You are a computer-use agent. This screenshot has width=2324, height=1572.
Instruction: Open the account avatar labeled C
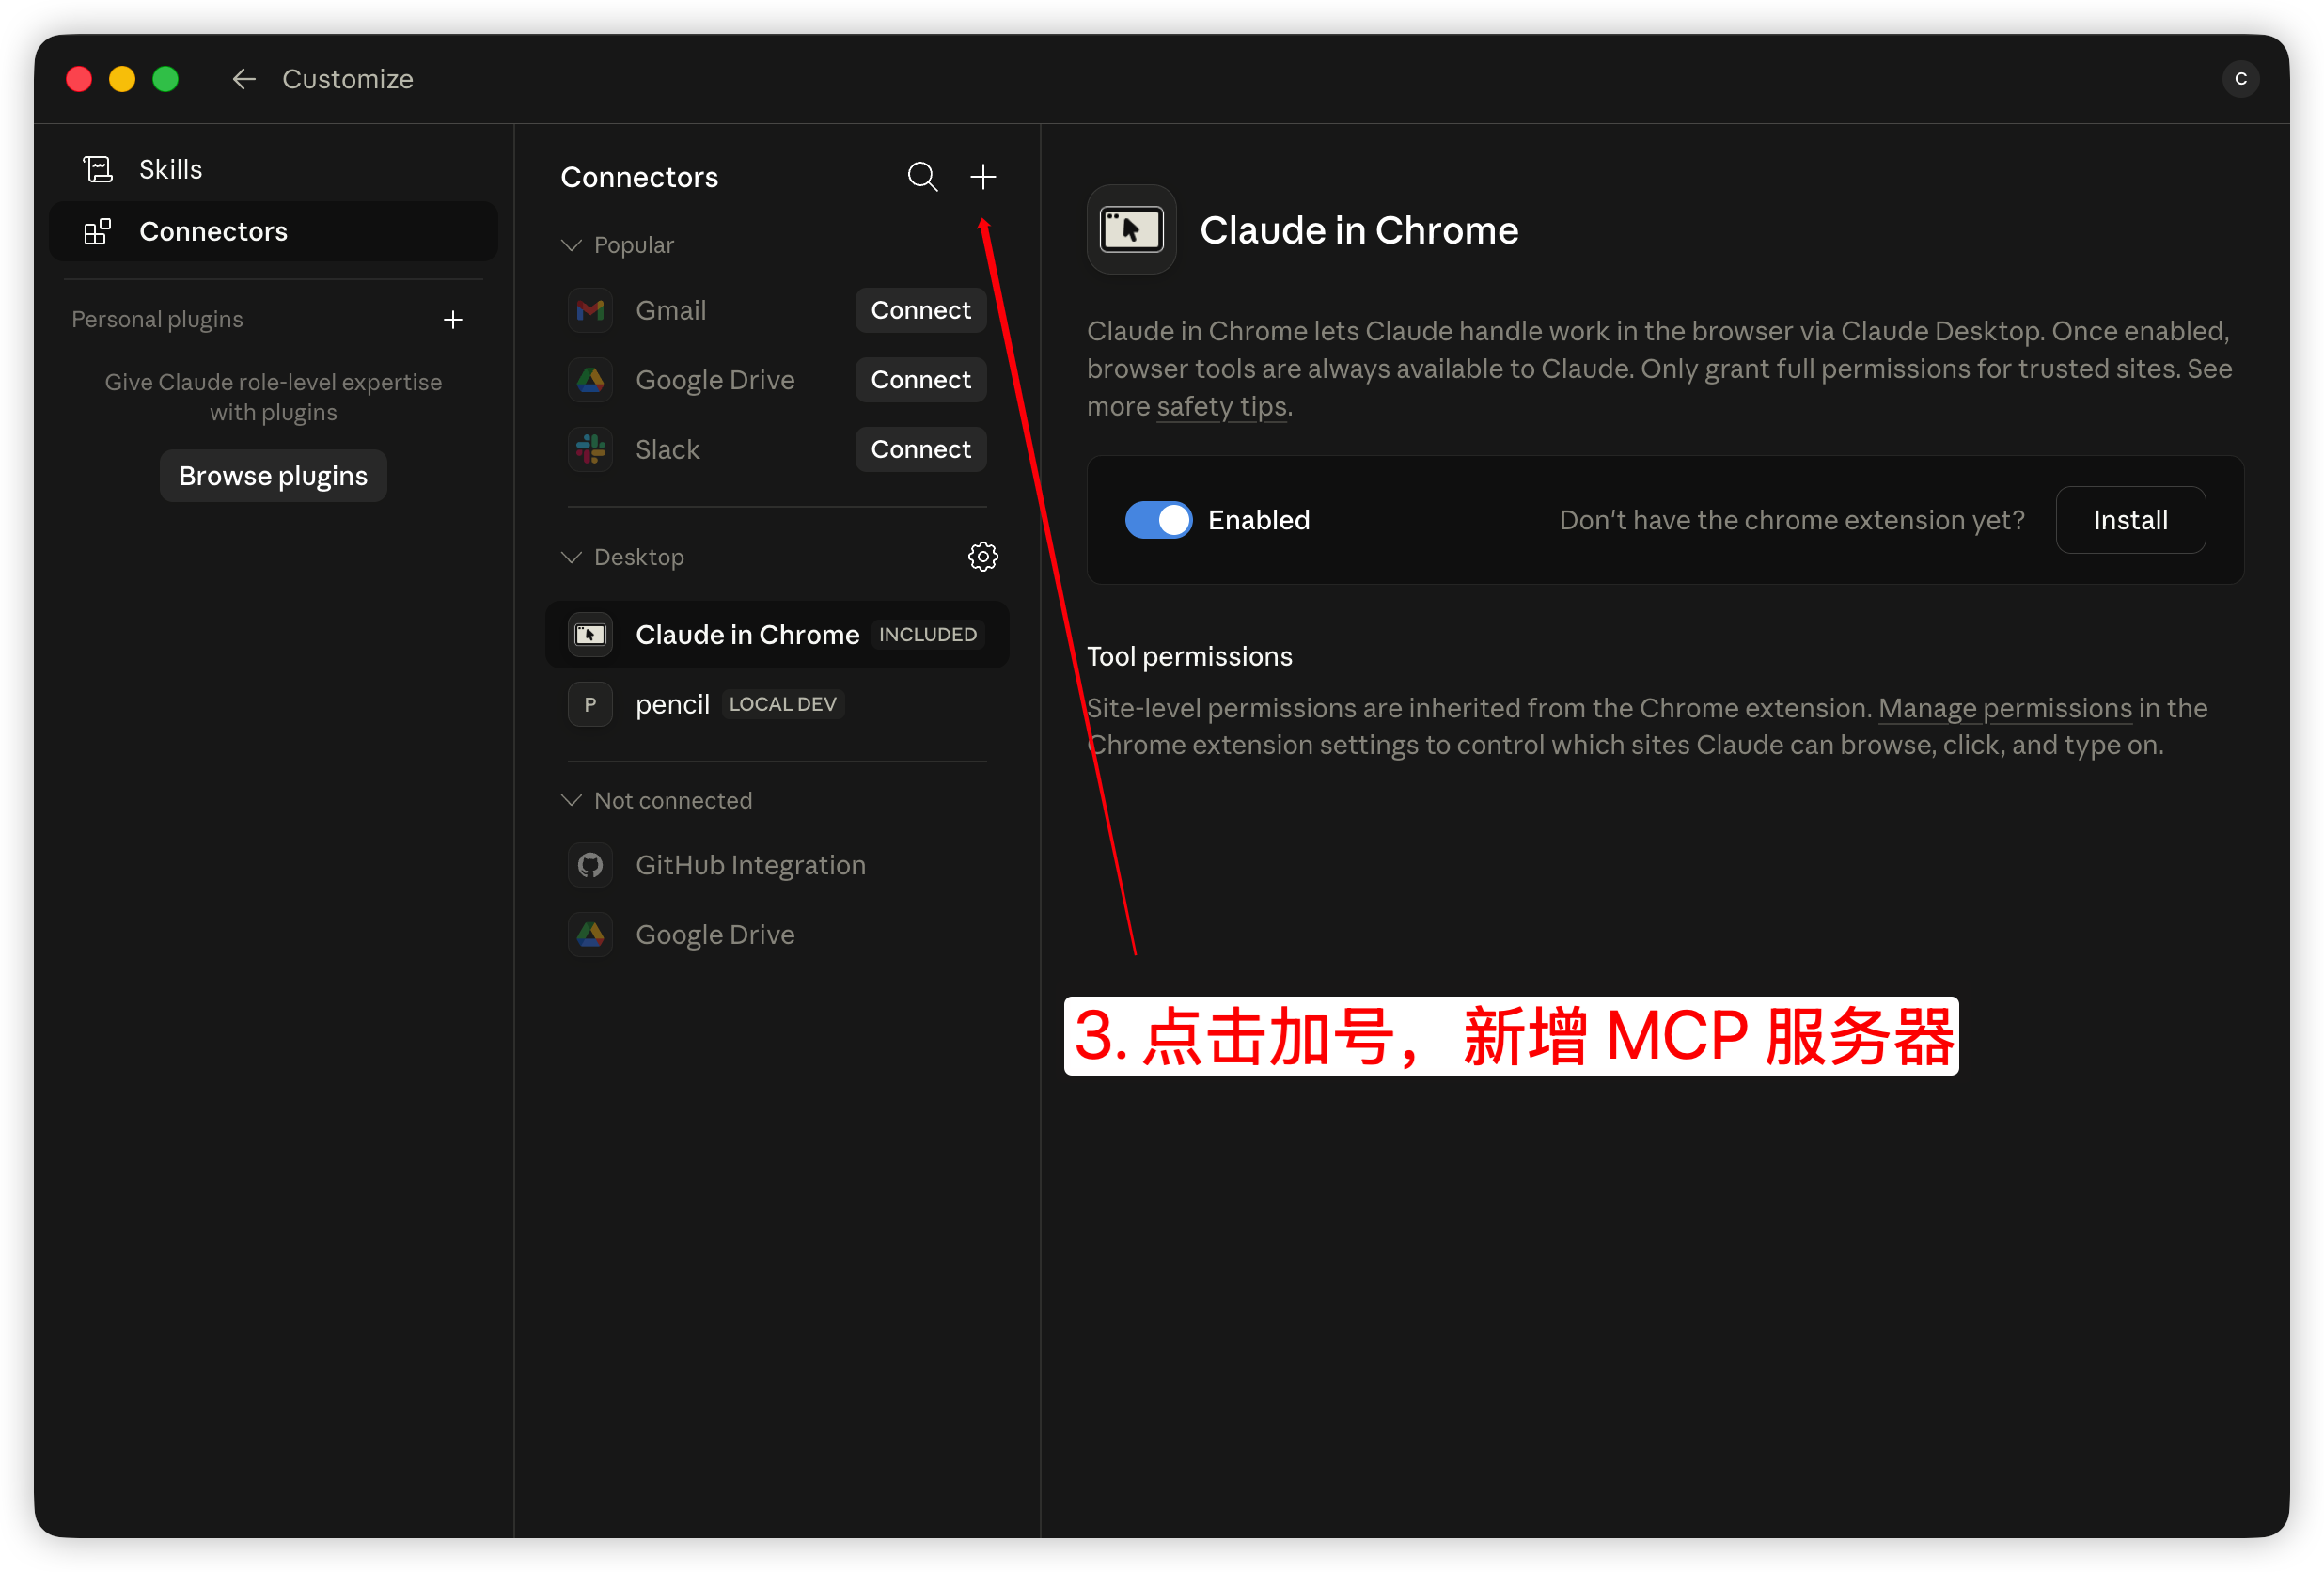(2240, 79)
